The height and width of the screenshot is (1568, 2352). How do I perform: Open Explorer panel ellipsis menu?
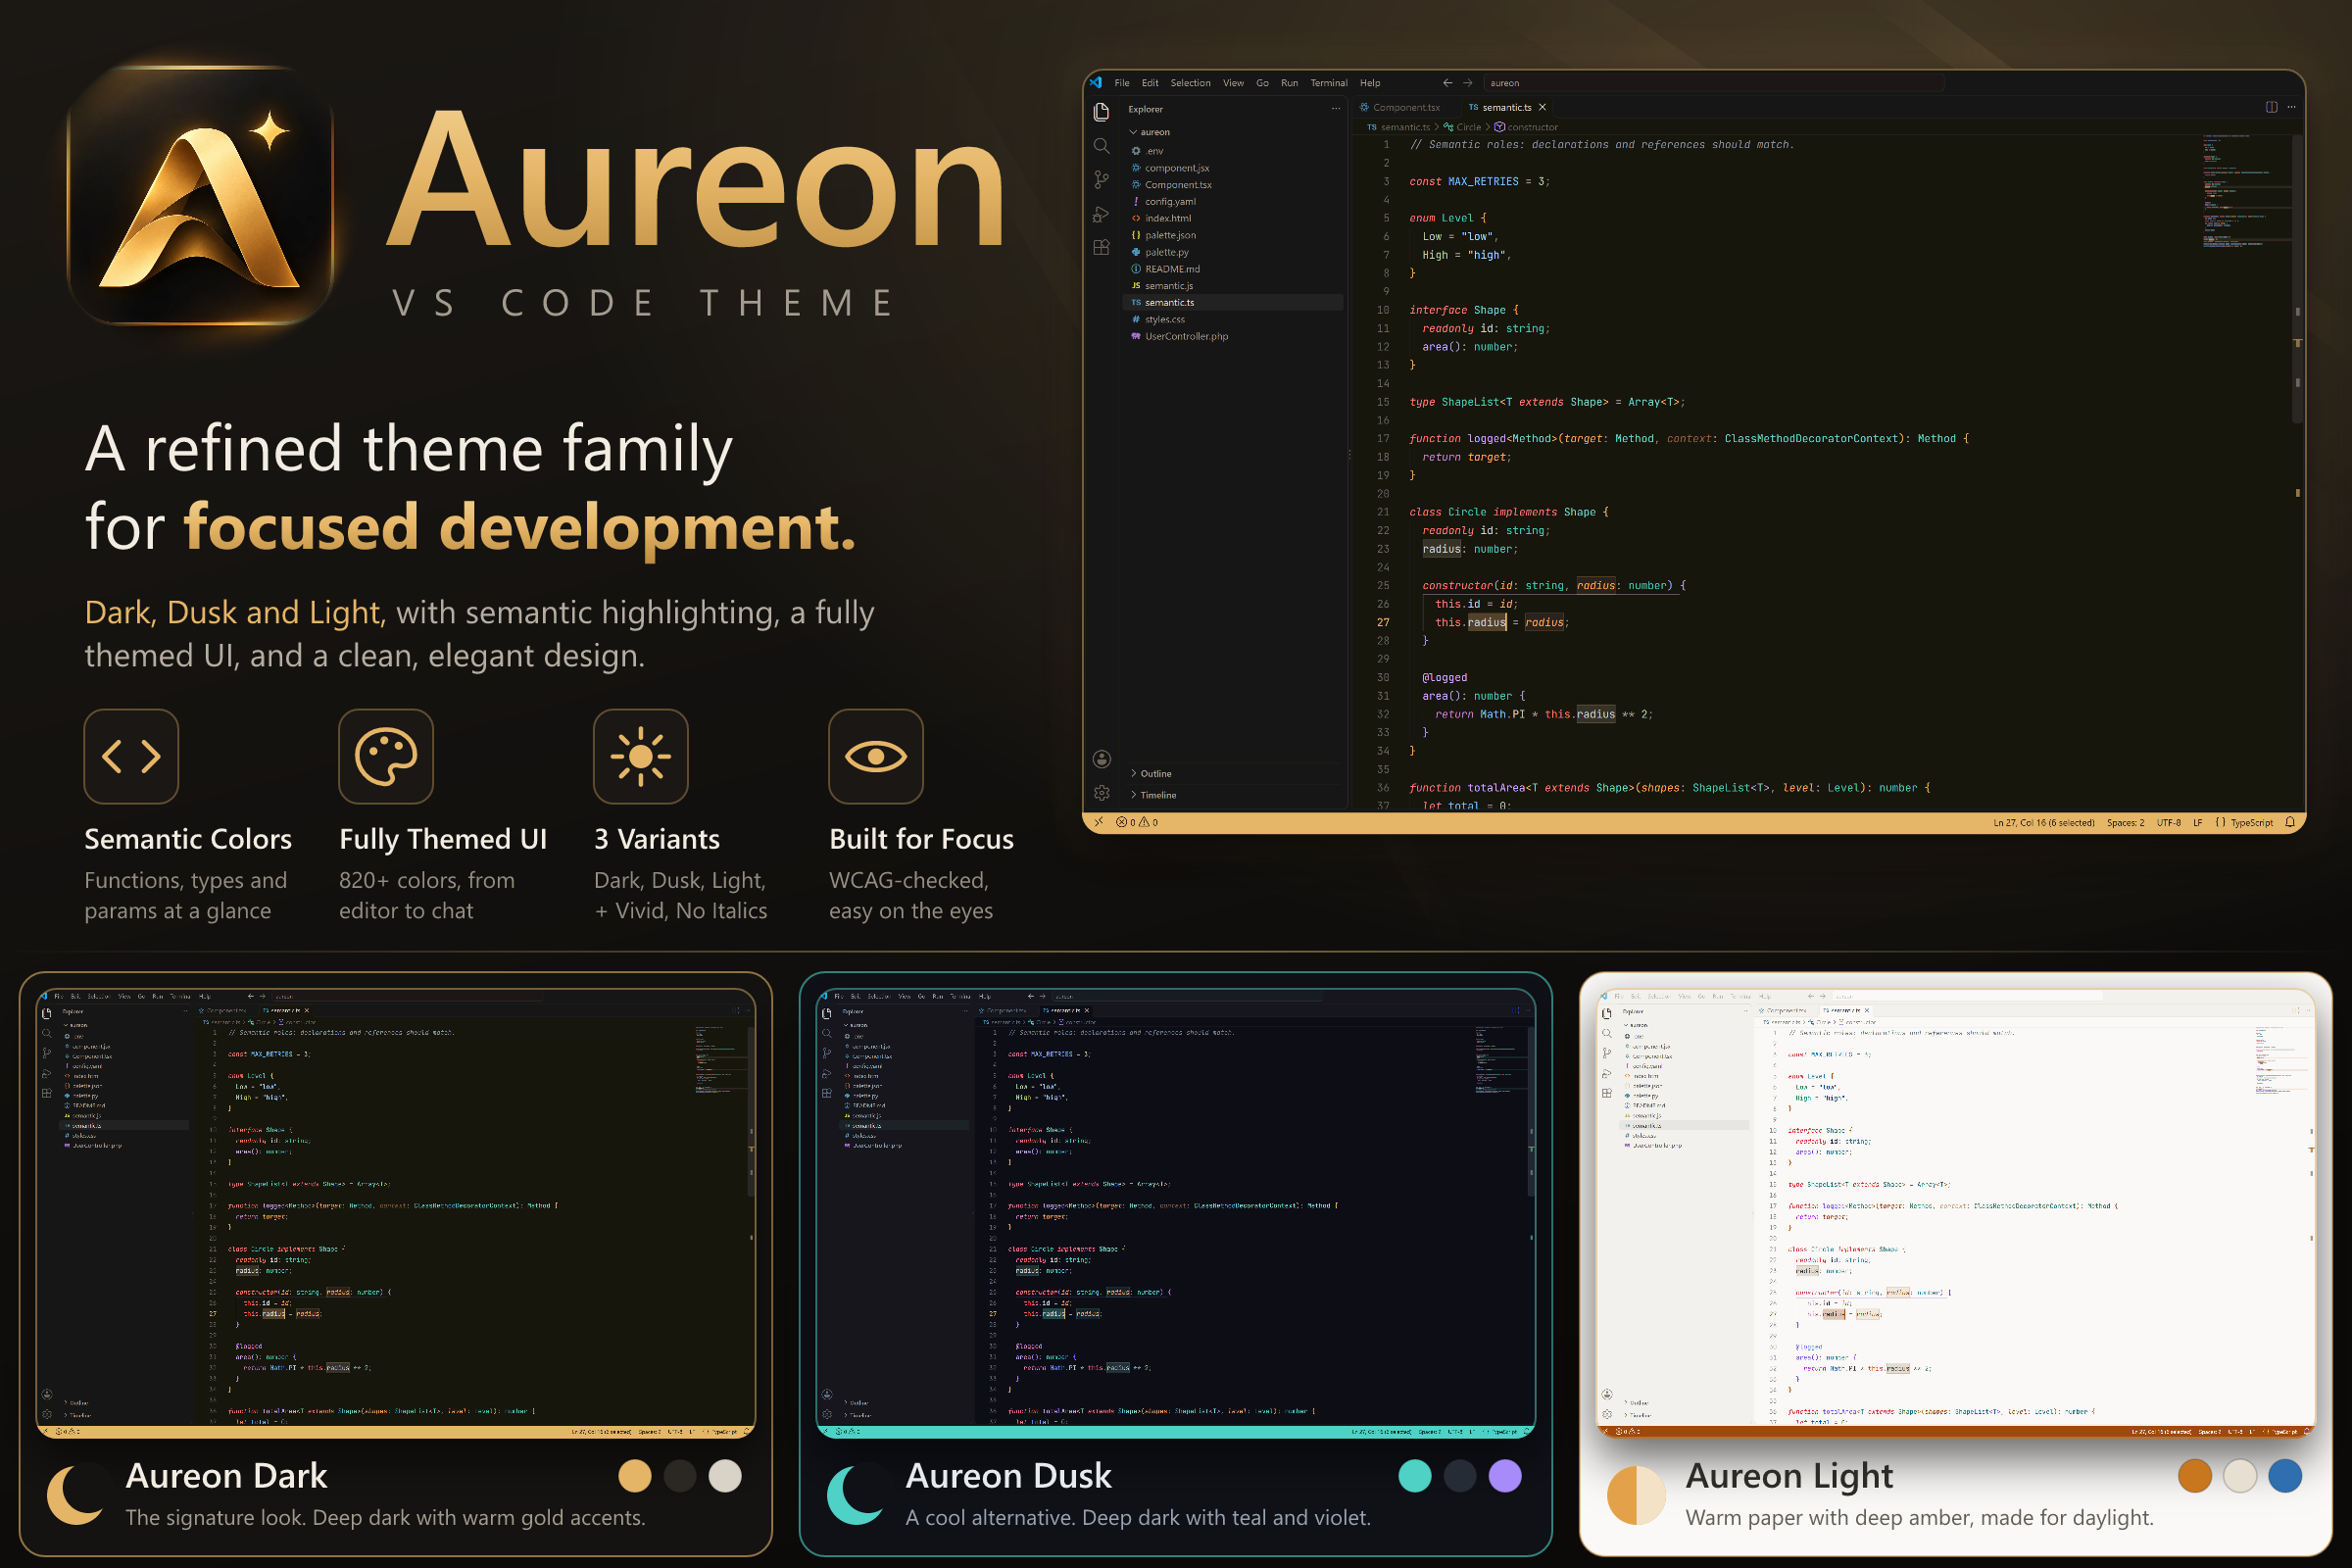[1335, 109]
